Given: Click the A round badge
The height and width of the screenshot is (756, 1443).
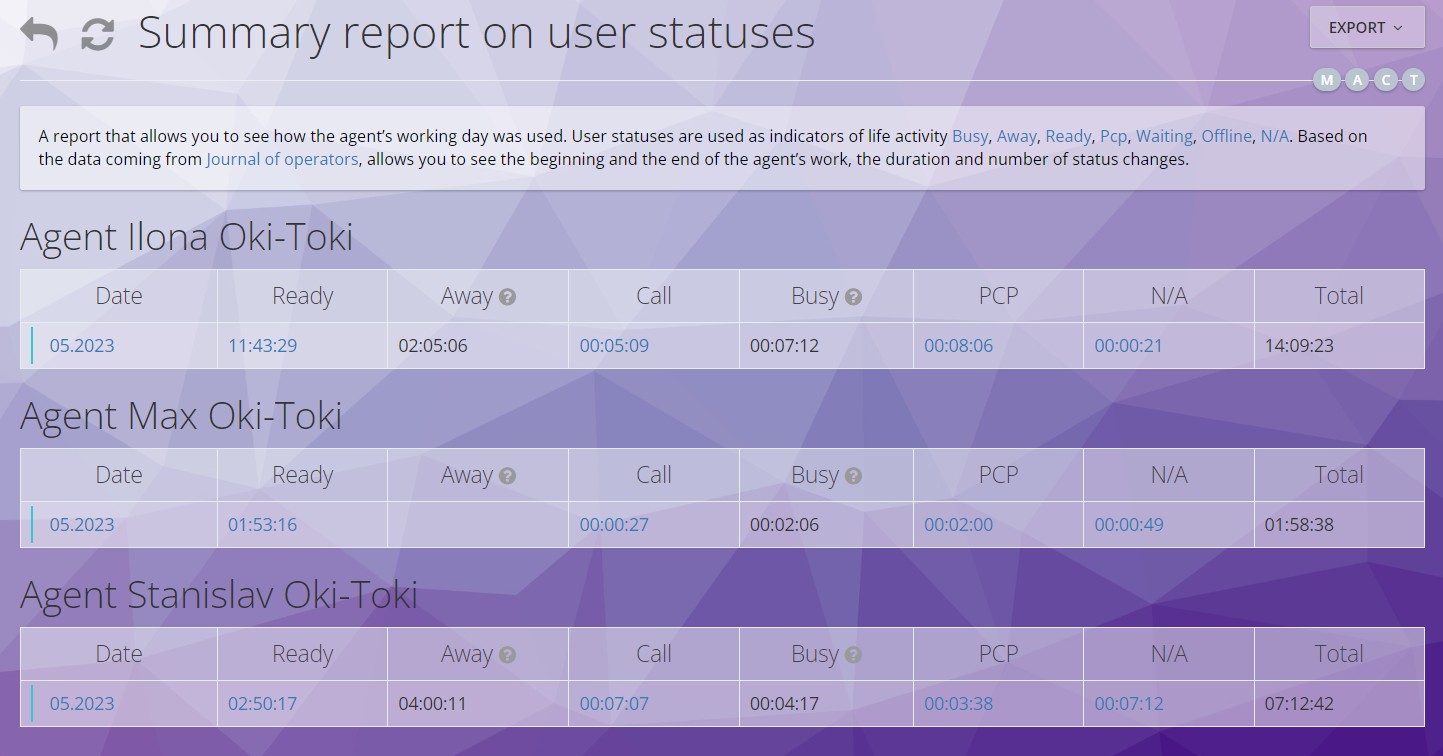Looking at the screenshot, I should coord(1356,80).
